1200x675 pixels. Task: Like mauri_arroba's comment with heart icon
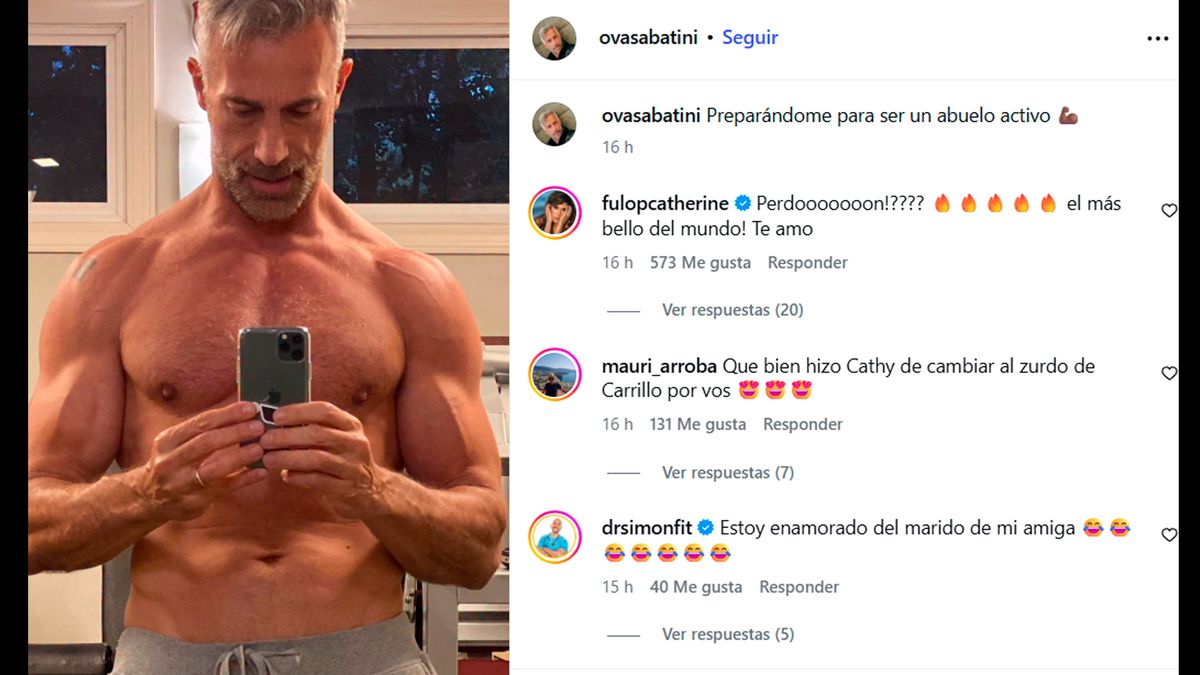point(1168,373)
